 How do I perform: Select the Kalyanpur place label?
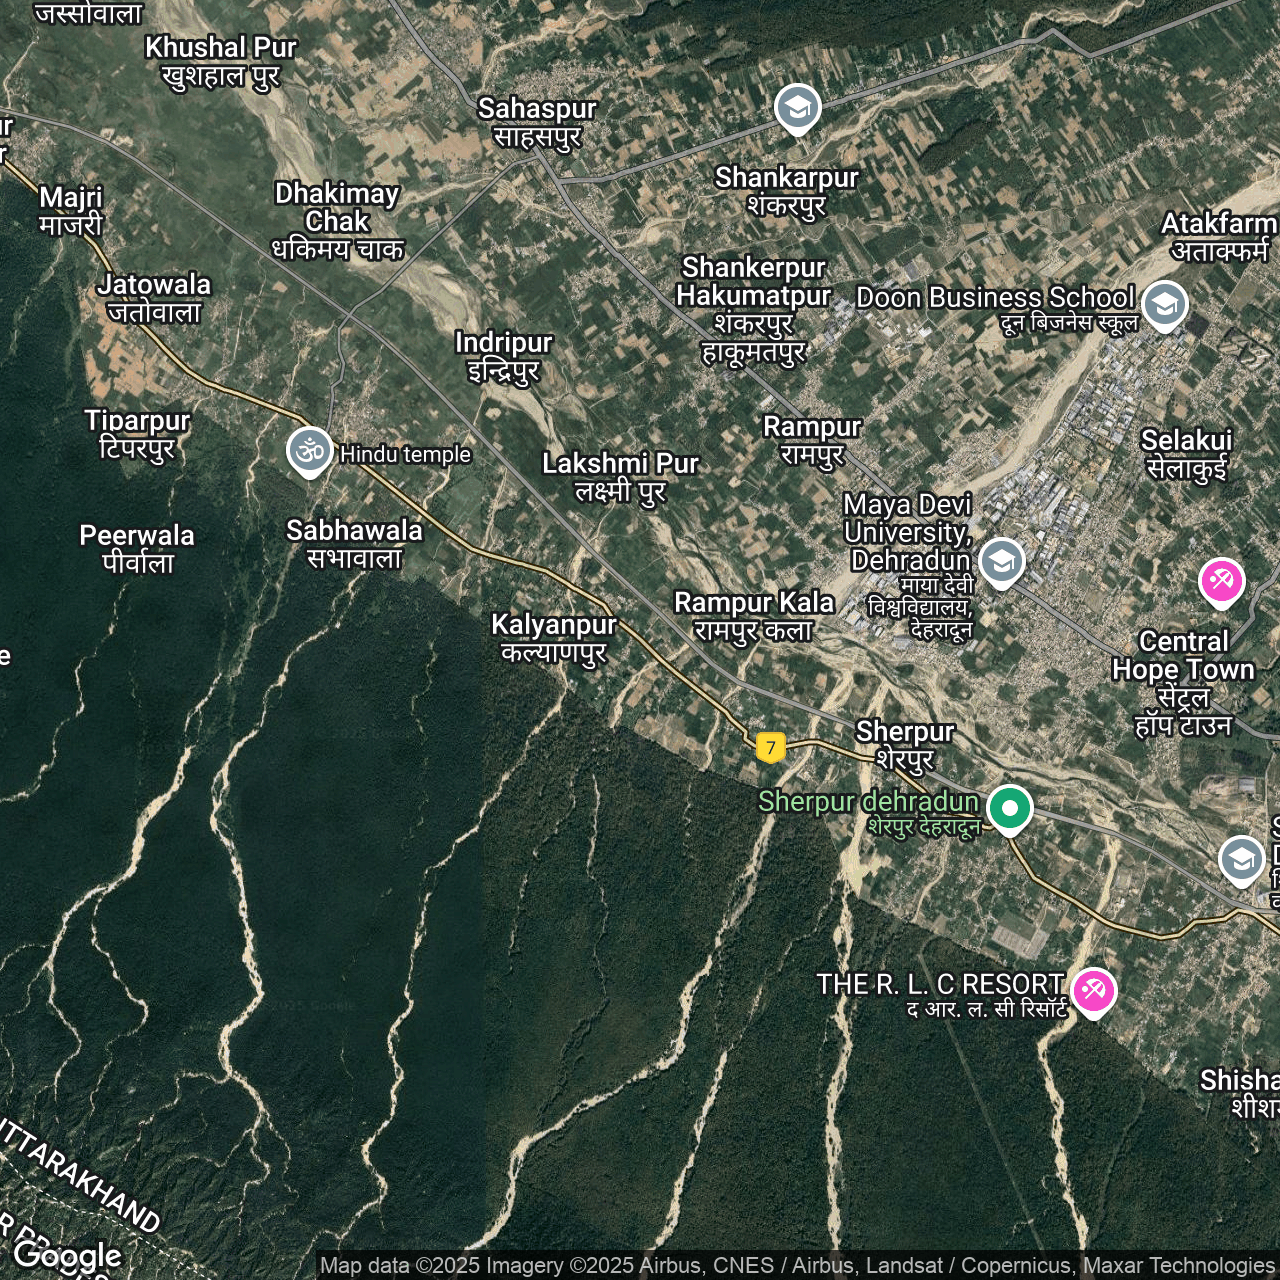click(554, 637)
